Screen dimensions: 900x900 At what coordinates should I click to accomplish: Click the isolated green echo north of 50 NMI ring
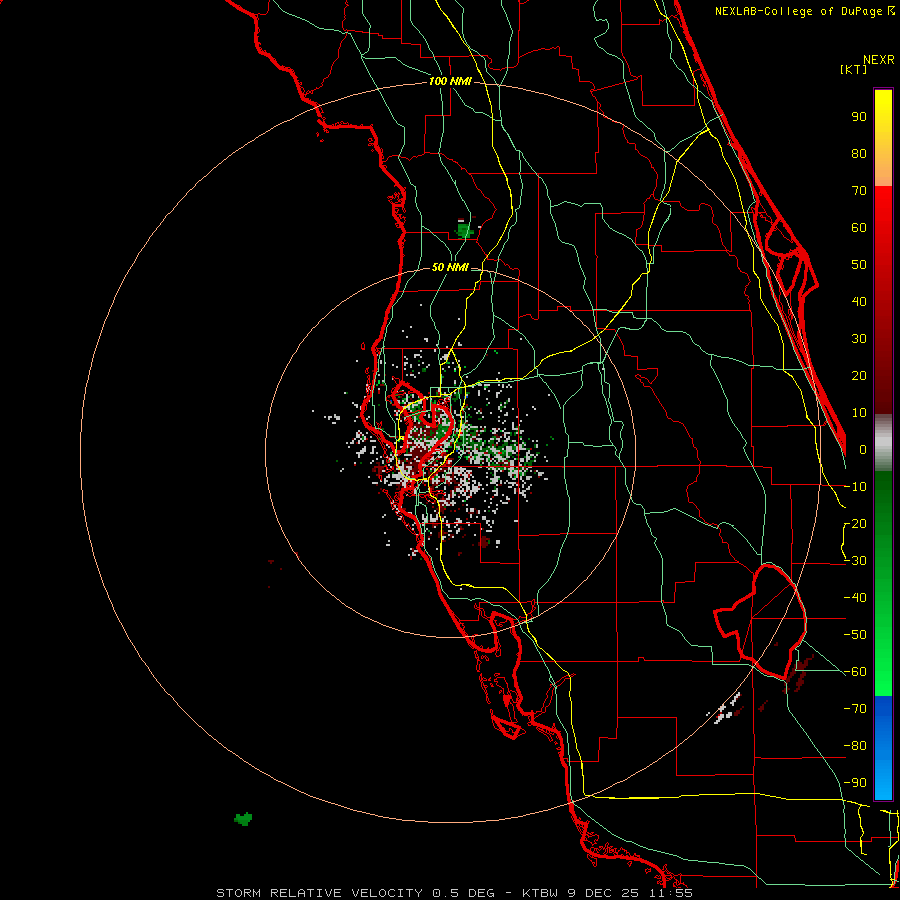click(x=464, y=230)
